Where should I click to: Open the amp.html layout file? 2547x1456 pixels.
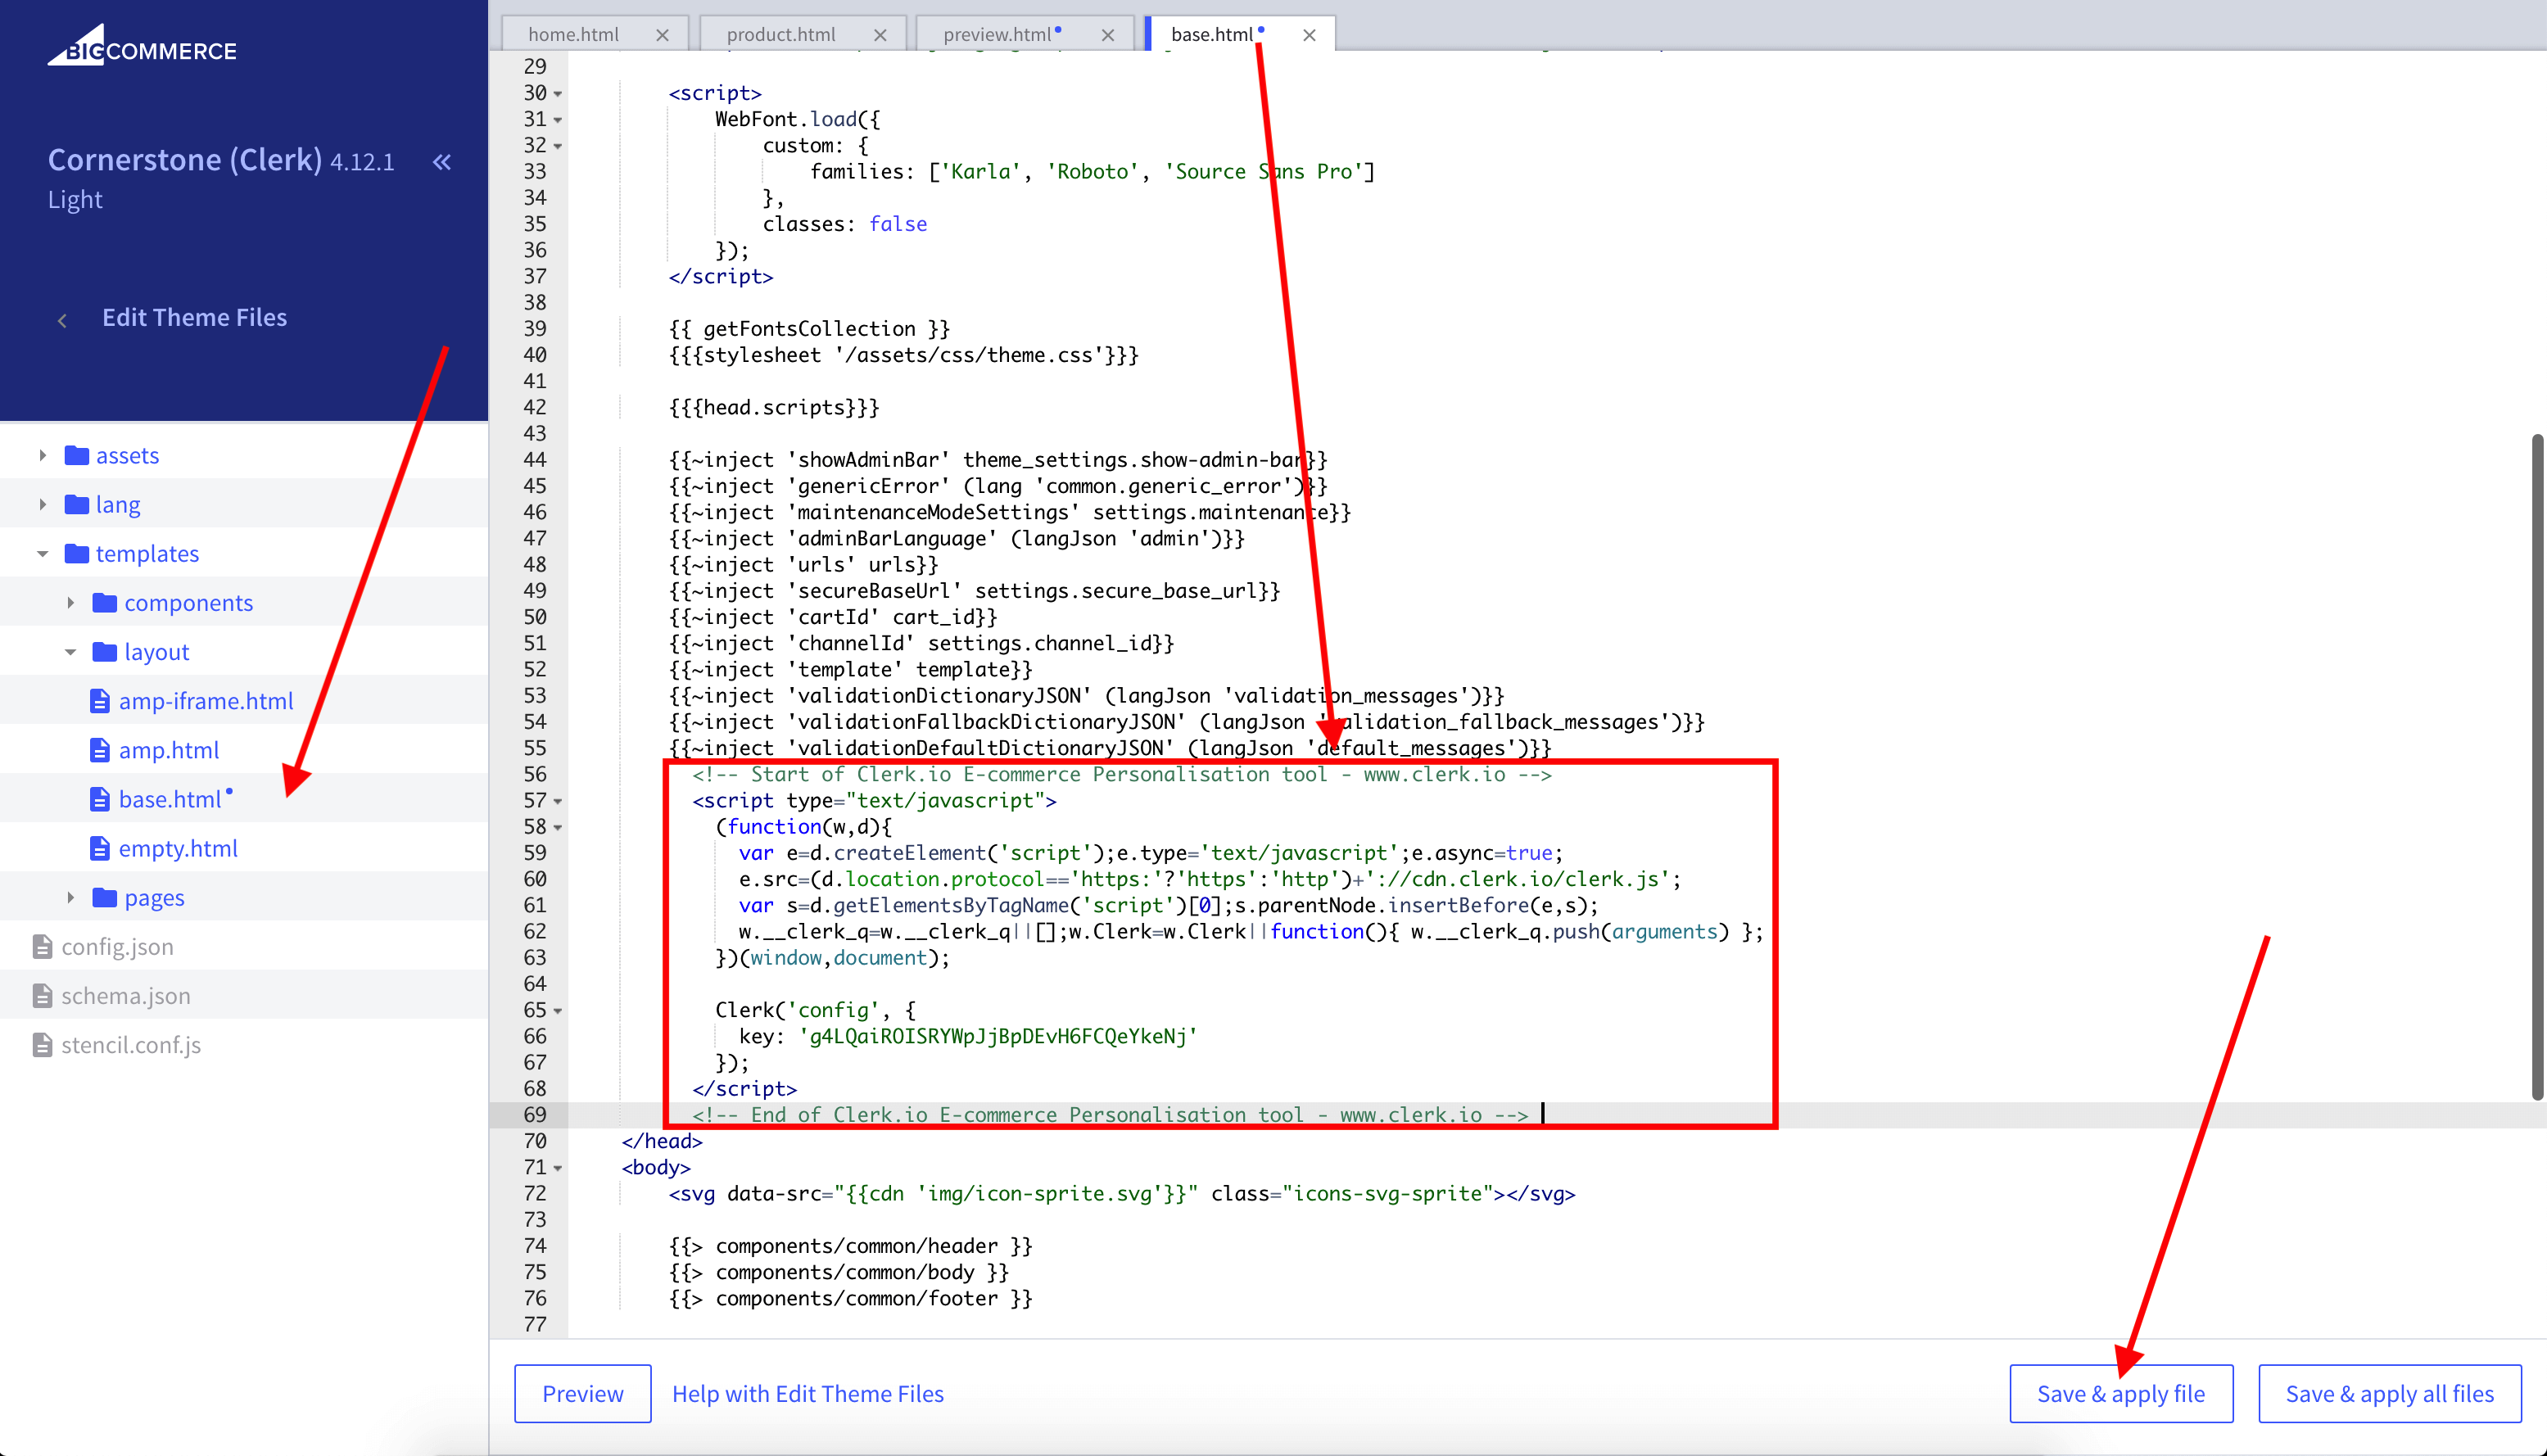(x=170, y=749)
